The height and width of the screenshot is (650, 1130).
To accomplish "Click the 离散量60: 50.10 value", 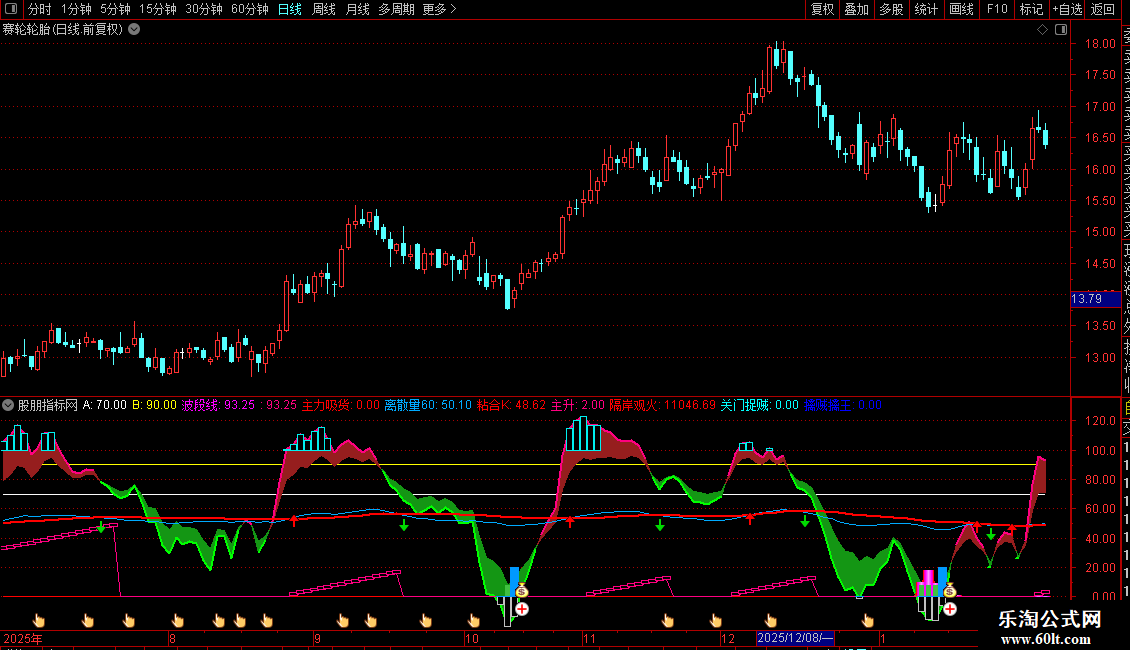I will click(x=428, y=405).
